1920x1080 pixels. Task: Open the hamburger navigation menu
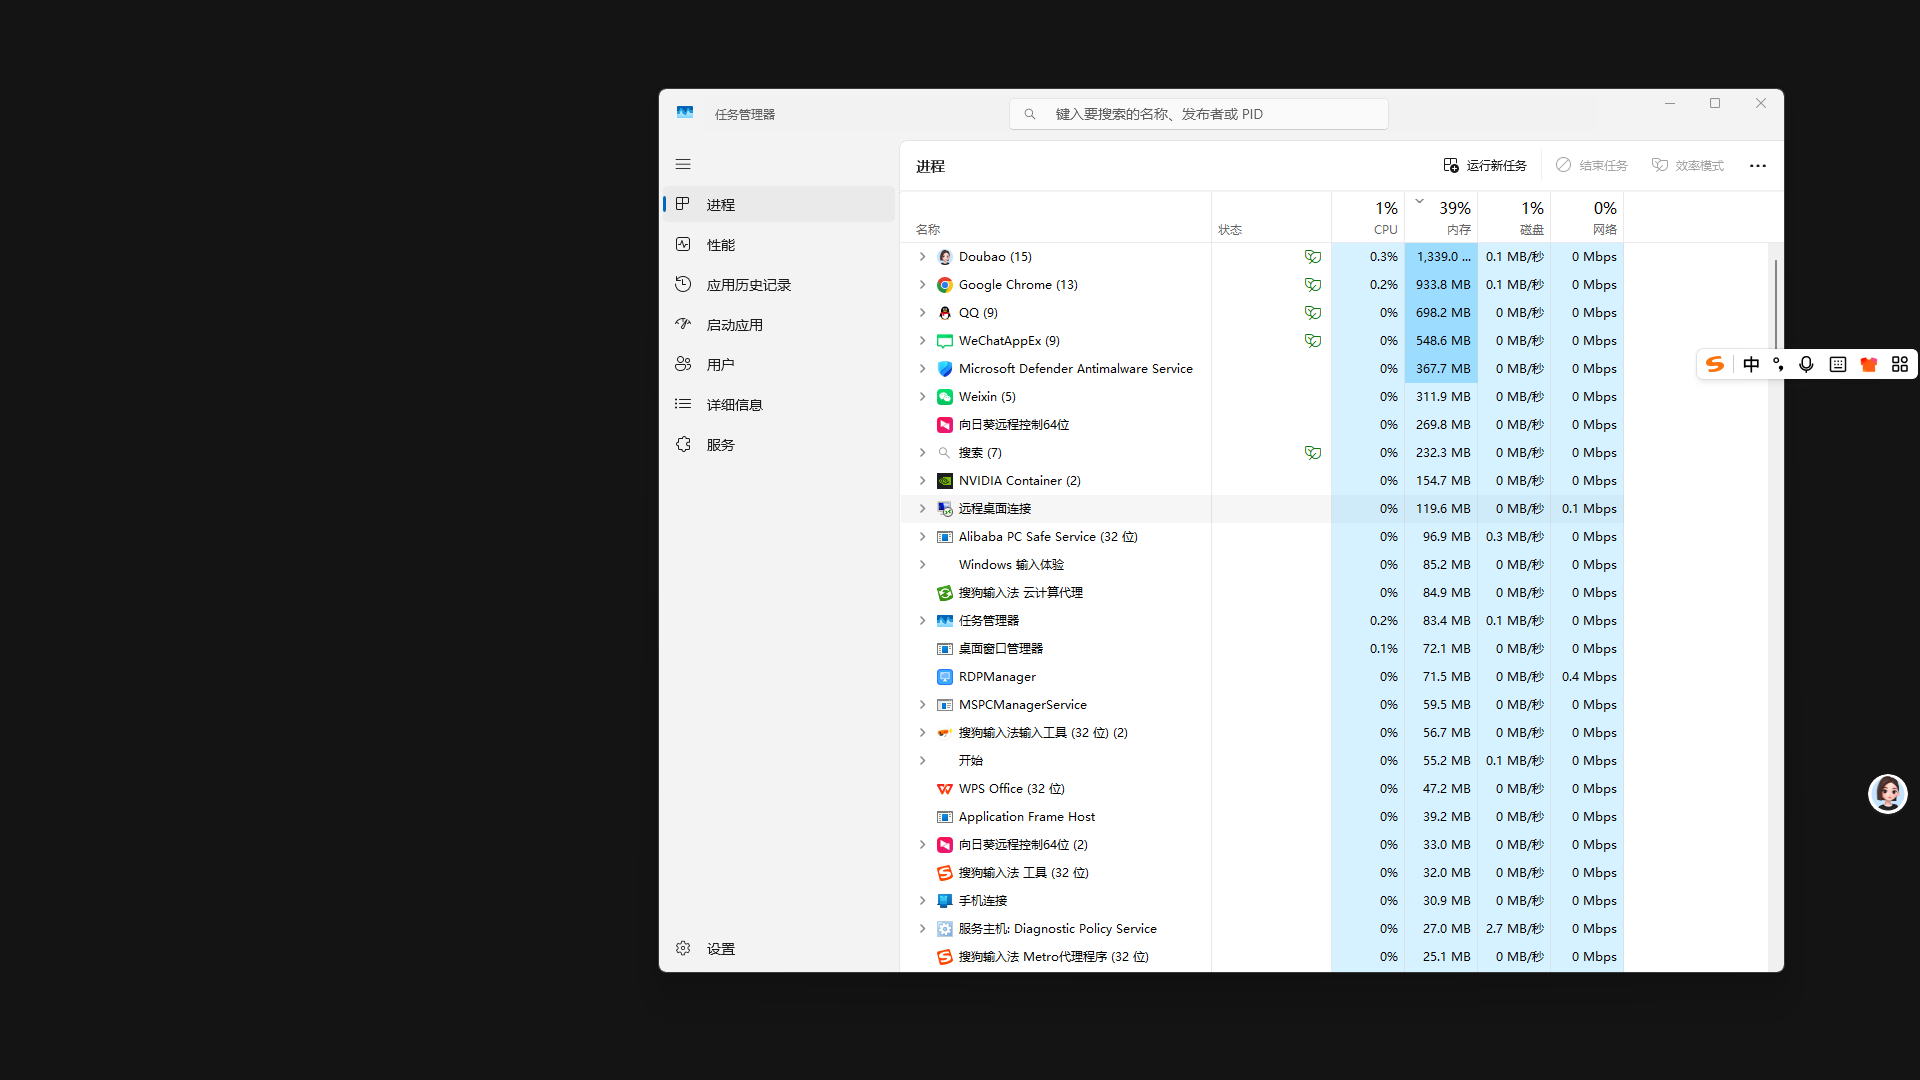683,164
